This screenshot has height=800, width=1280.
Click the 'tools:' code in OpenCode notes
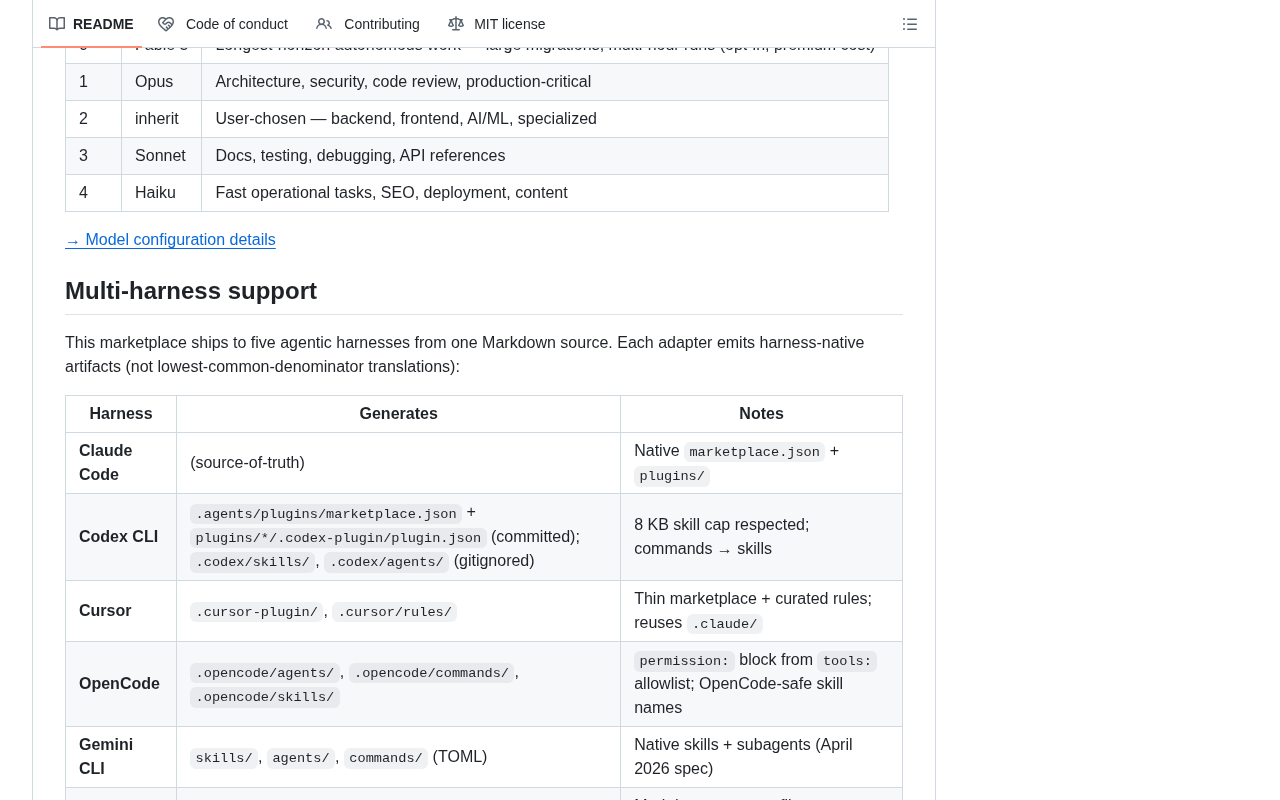pyautogui.click(x=847, y=661)
